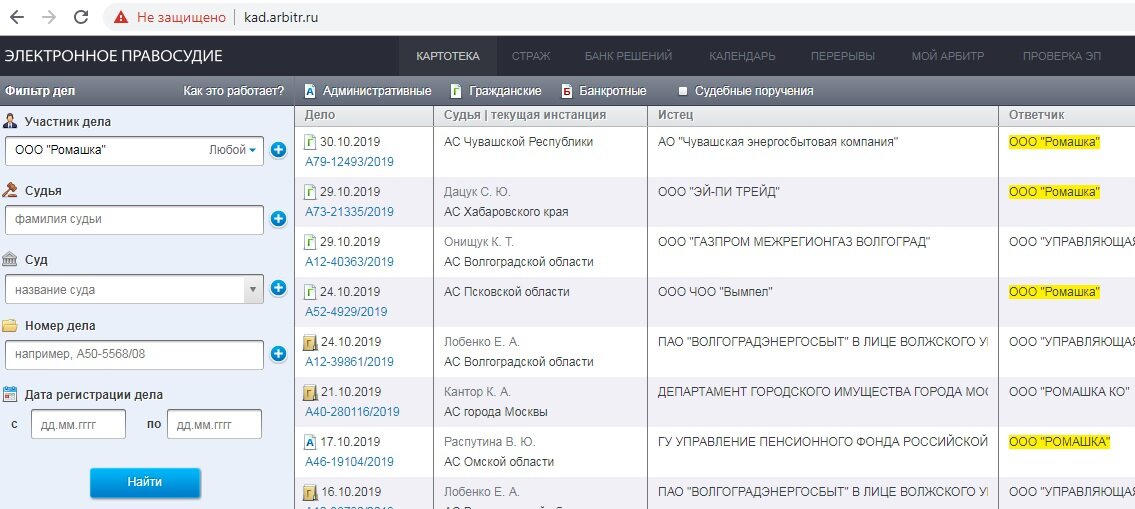Viewport: 1135px width, 509px height.
Task: Toggle the Судебные поручения checkbox
Action: pos(683,91)
